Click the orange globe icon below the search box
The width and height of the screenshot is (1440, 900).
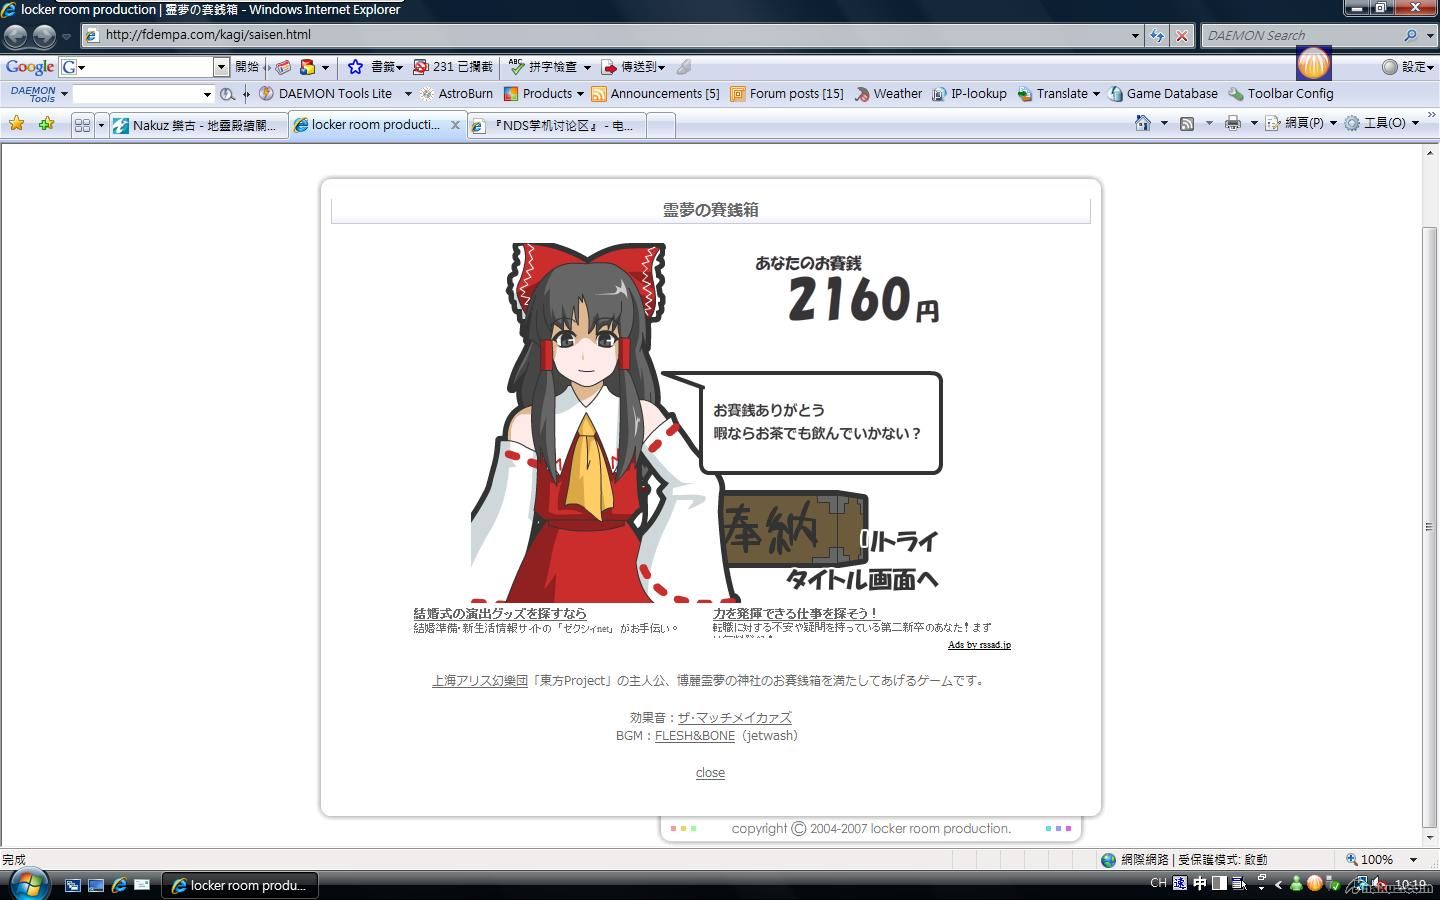[x=1313, y=64]
